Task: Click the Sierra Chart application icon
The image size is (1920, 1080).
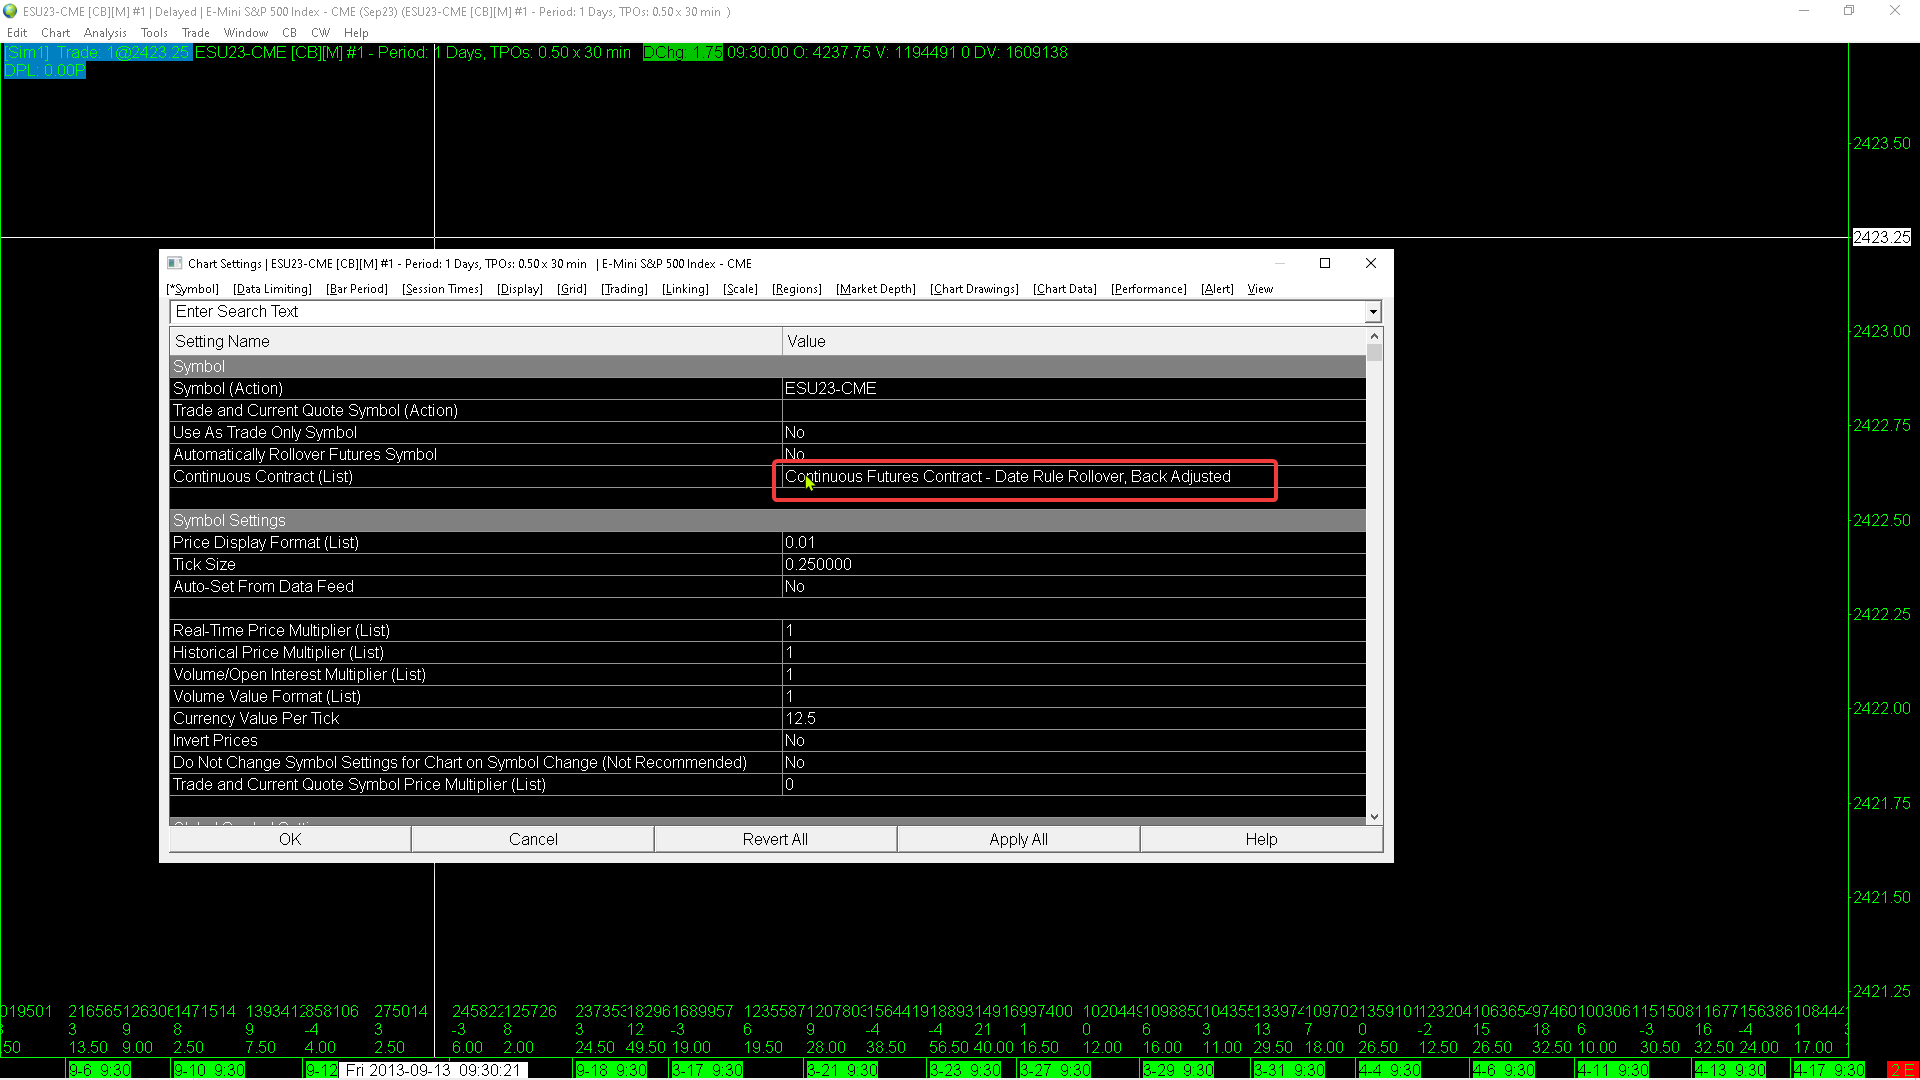Action: [x=10, y=11]
